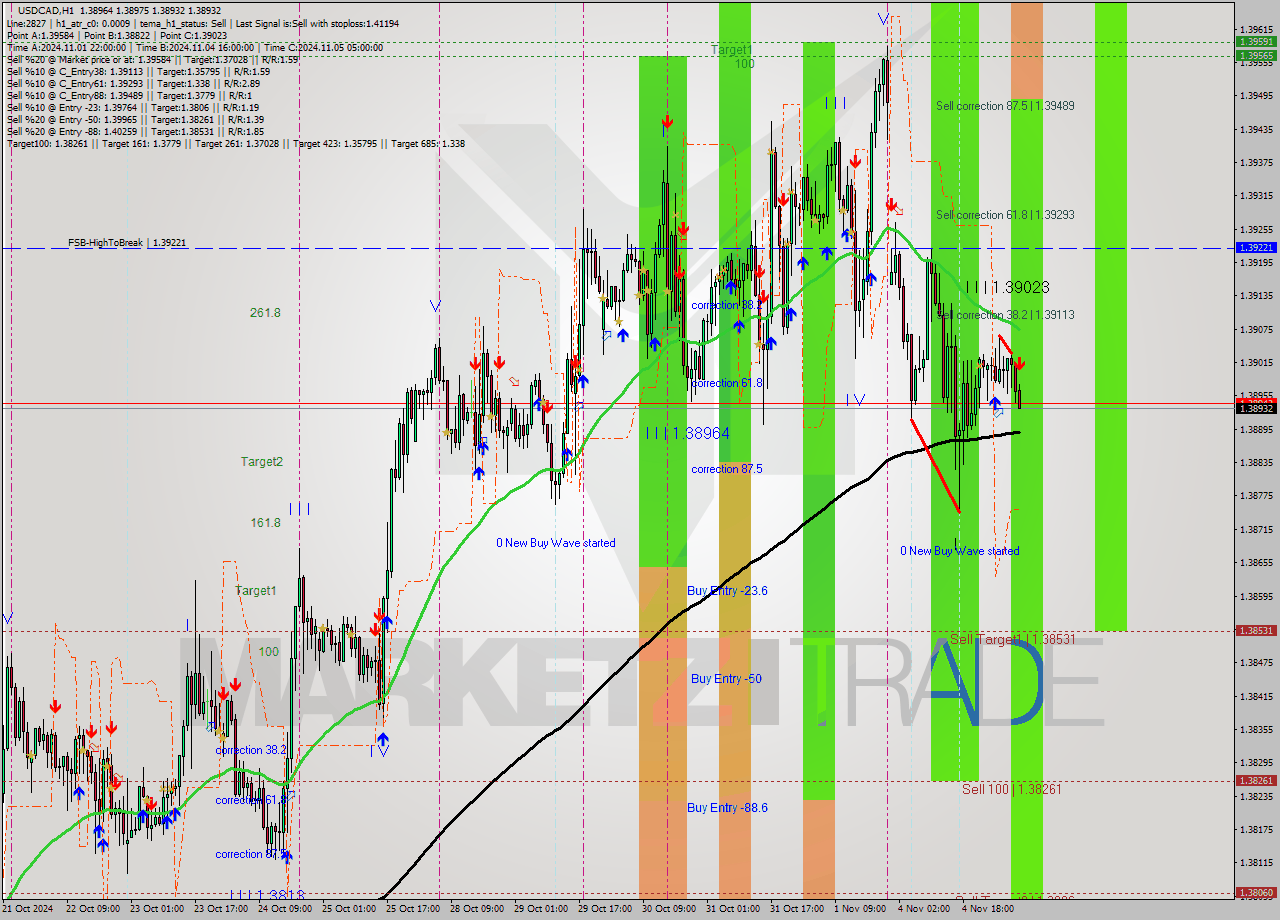Image resolution: width=1280 pixels, height=920 pixels.
Task: Click the 1.38775 price-axis value
Action: (1256, 496)
